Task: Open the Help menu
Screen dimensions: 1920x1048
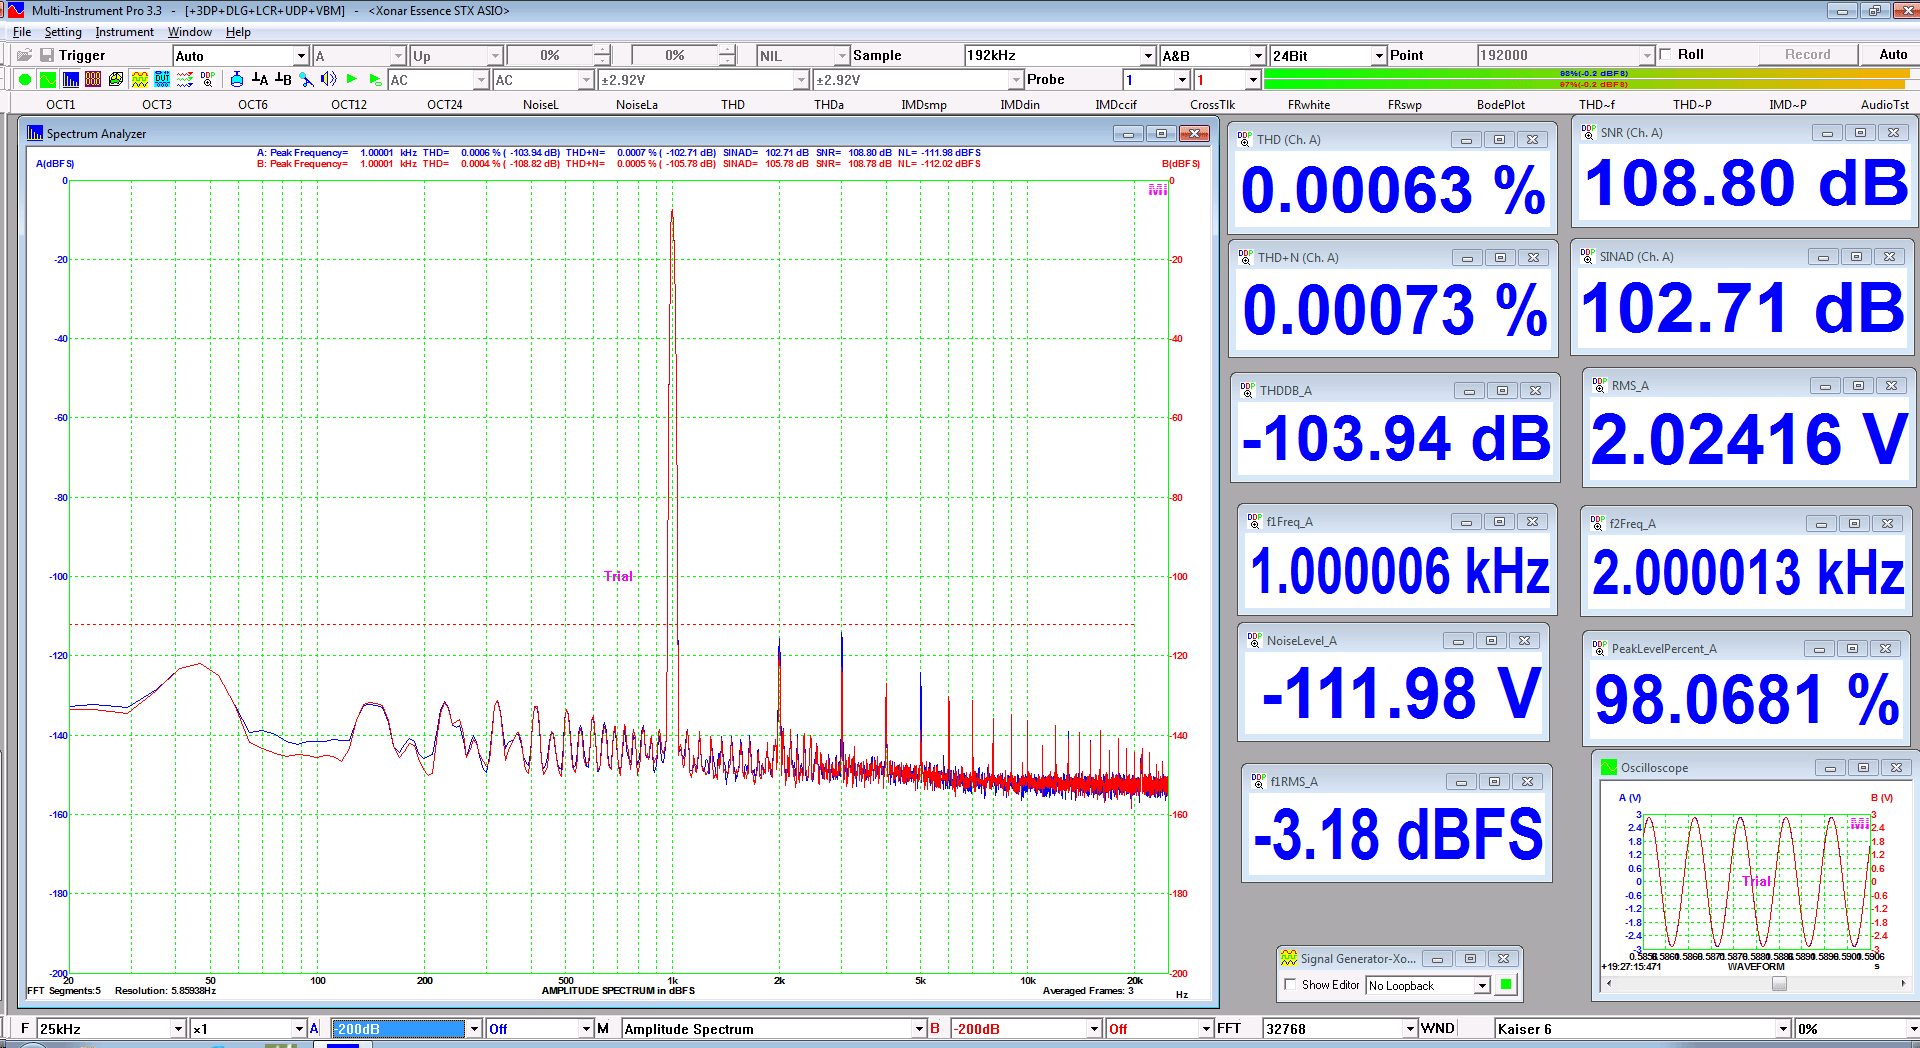Action: click(238, 32)
